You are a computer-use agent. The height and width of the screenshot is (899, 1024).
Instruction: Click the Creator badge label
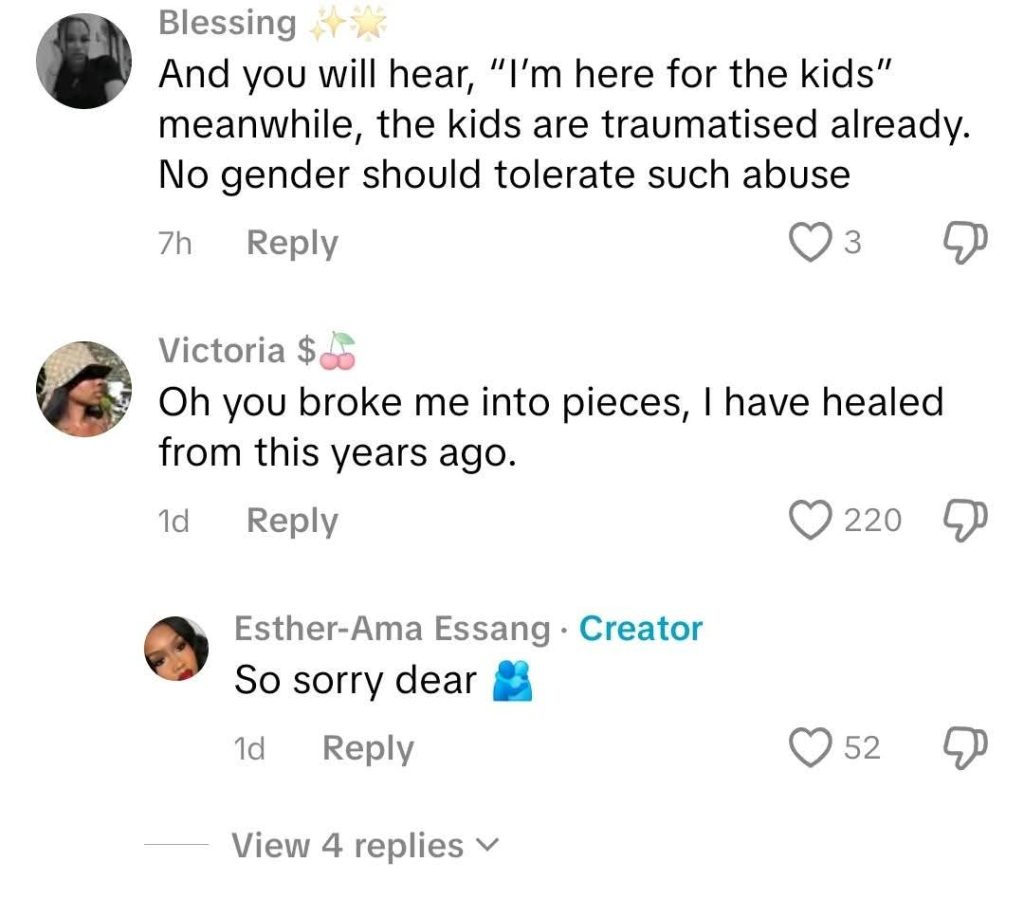click(x=641, y=629)
